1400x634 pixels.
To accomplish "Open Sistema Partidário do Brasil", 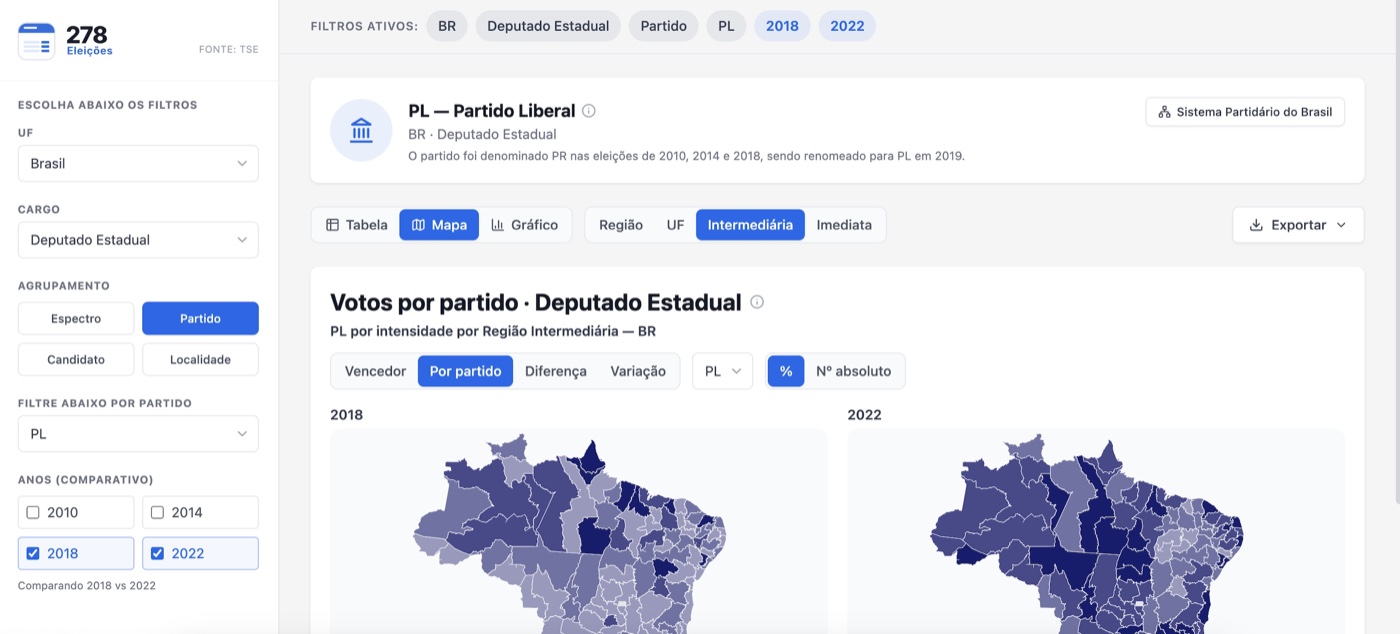I will pyautogui.click(x=1245, y=112).
